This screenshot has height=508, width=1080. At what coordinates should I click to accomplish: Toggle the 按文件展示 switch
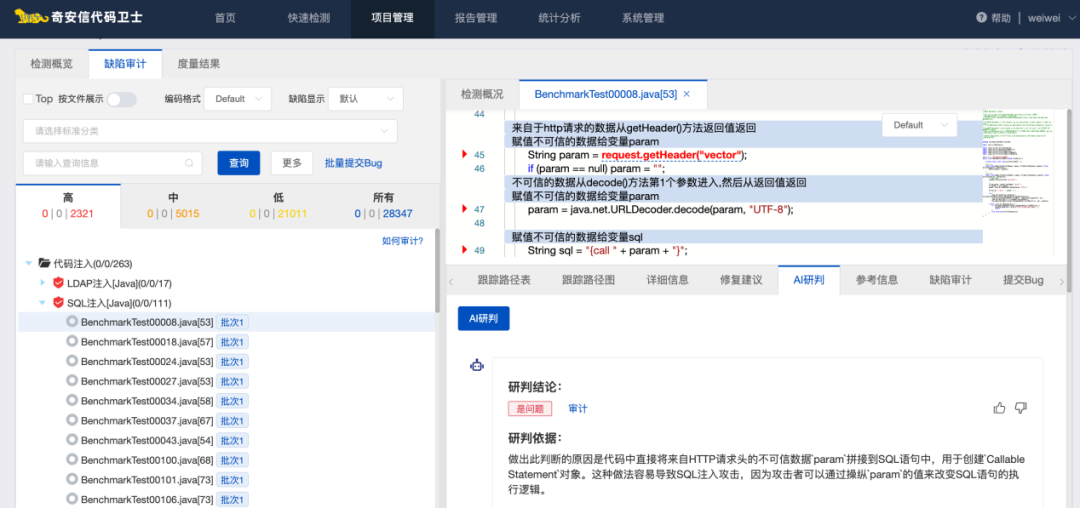coord(121,99)
